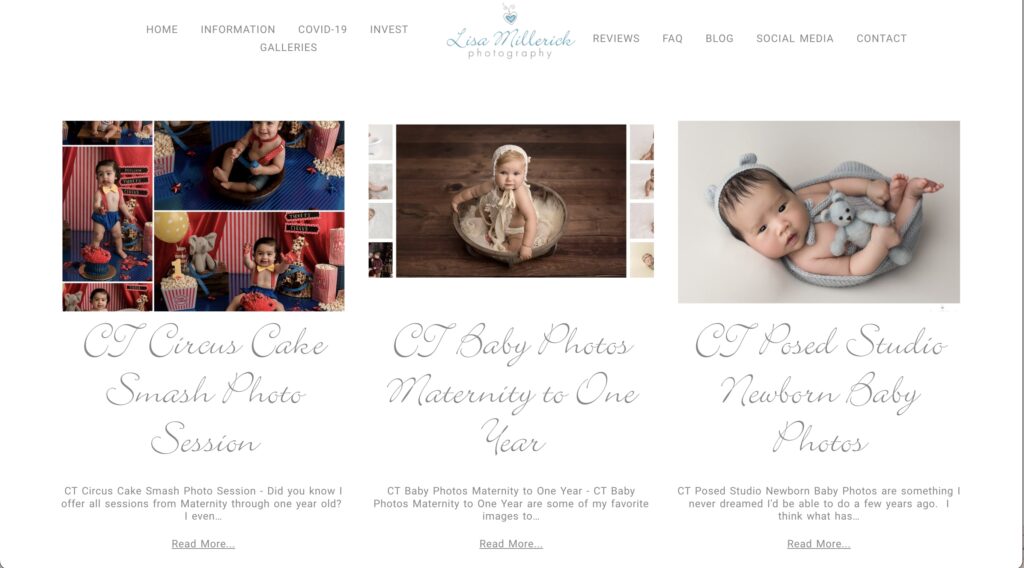Screen dimensions: 1024x568
Task: Open the REVIEWS page
Action: pyautogui.click(x=616, y=39)
